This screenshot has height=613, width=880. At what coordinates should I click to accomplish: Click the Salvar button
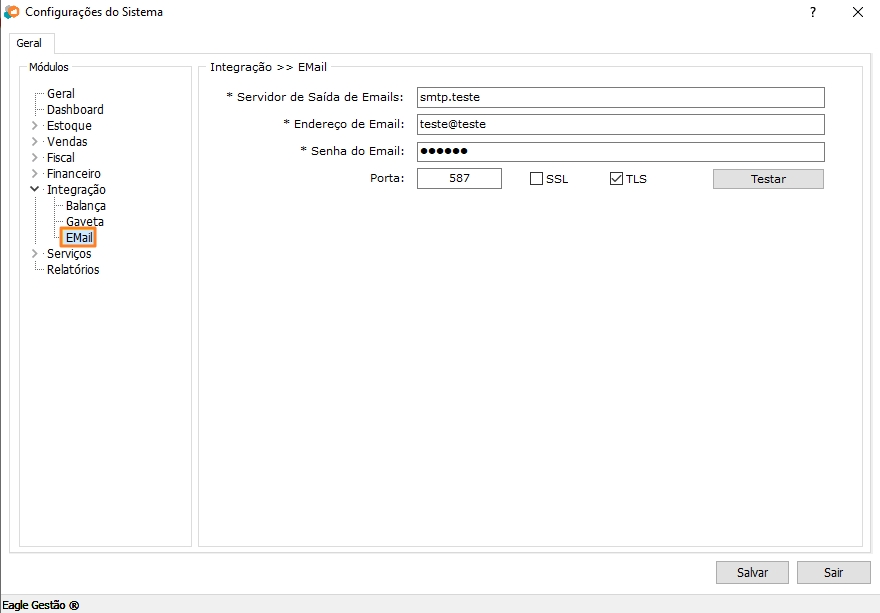pos(752,573)
